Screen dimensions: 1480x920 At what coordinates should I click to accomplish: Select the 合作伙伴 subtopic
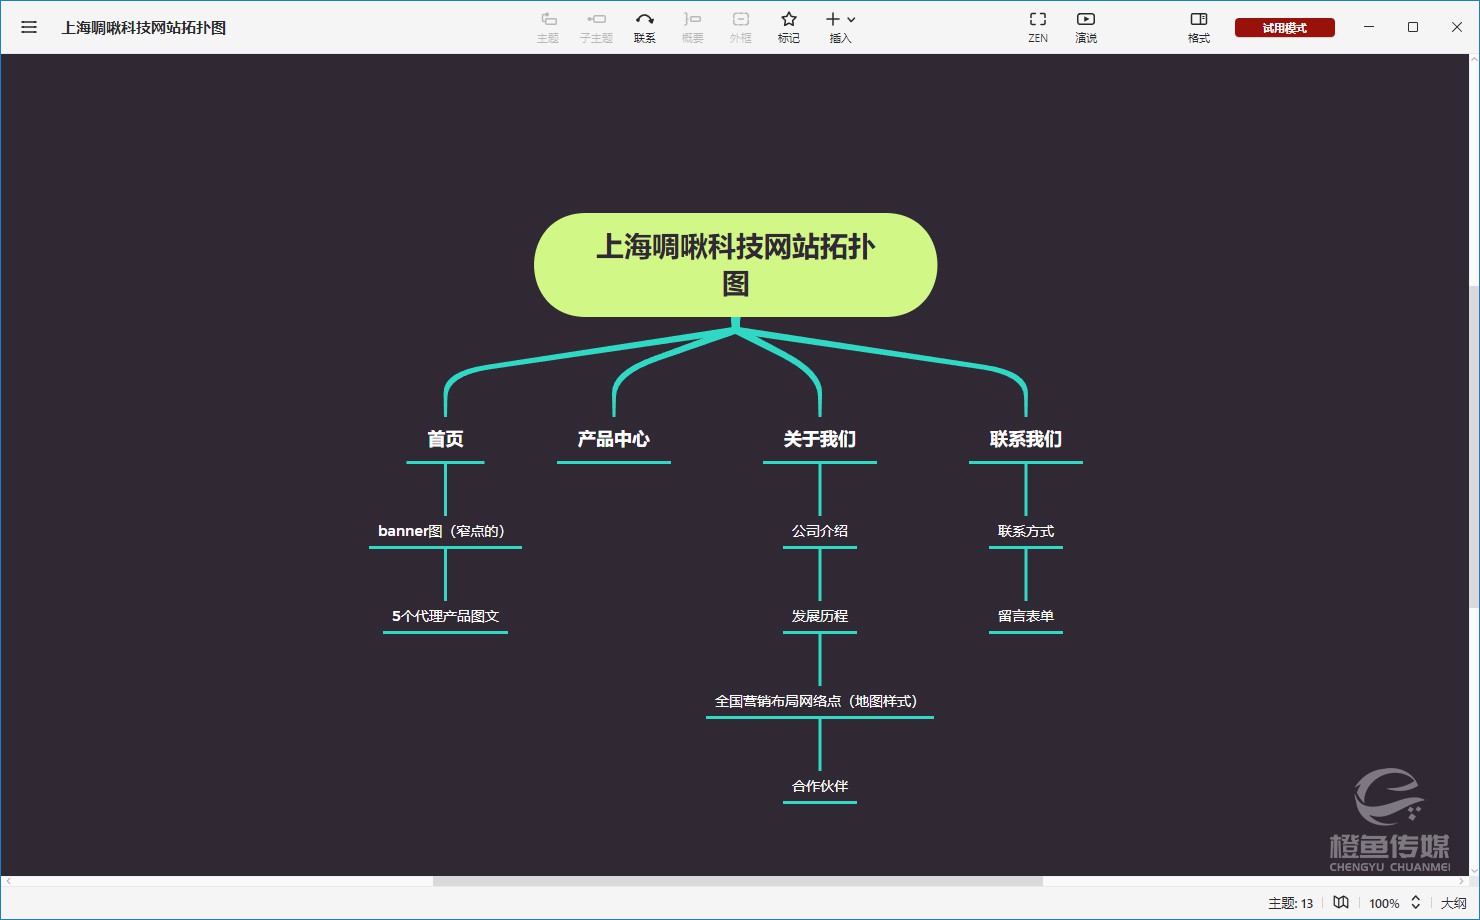pos(820,786)
